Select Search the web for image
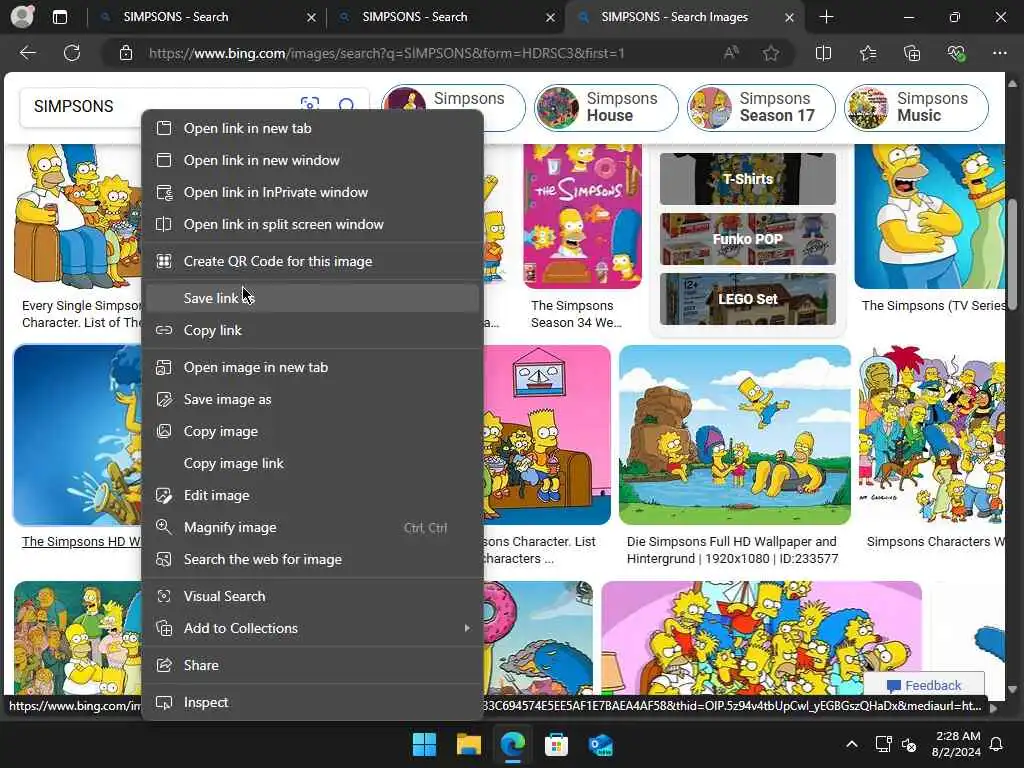Image resolution: width=1024 pixels, height=768 pixels. click(x=313, y=559)
